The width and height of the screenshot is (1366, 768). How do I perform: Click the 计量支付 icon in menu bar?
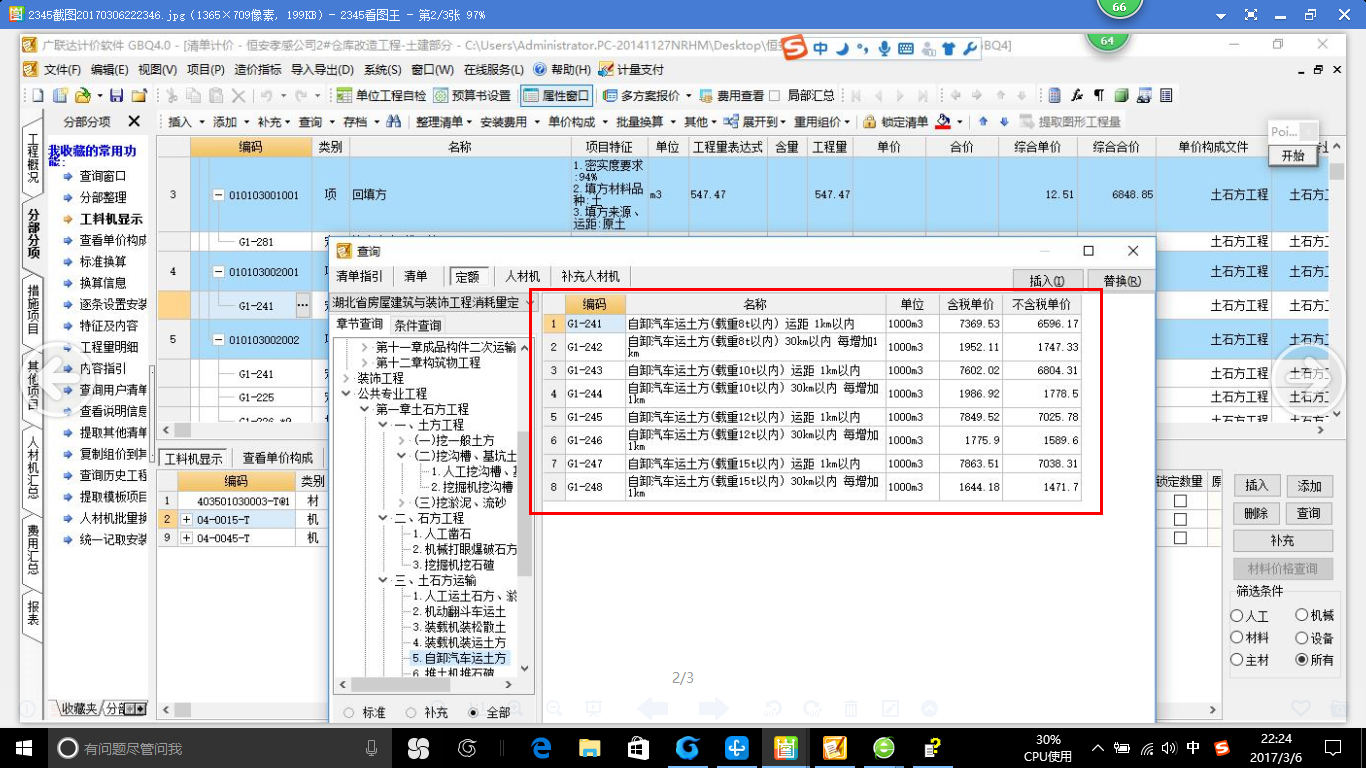tap(631, 69)
